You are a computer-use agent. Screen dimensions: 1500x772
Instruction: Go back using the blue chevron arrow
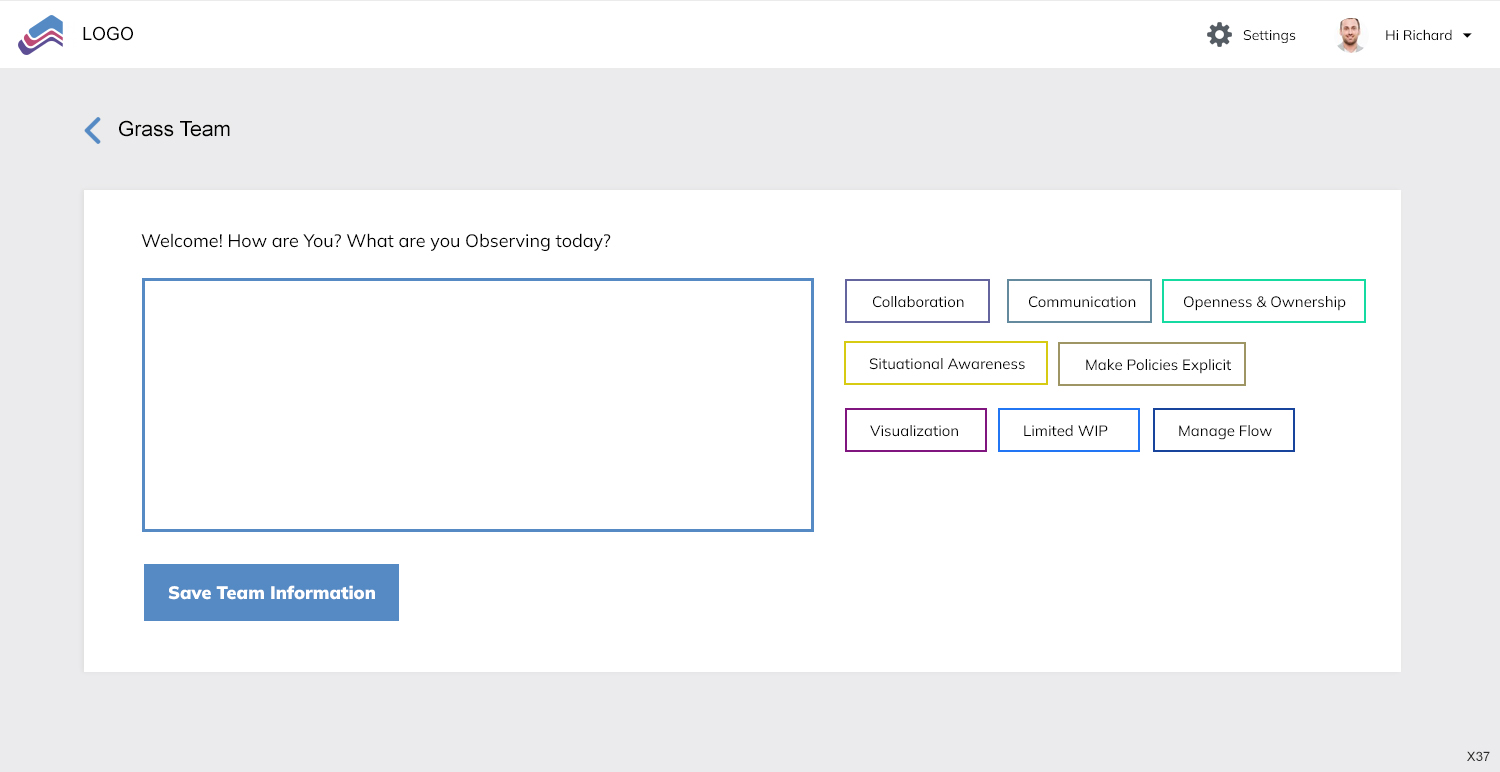coord(93,130)
